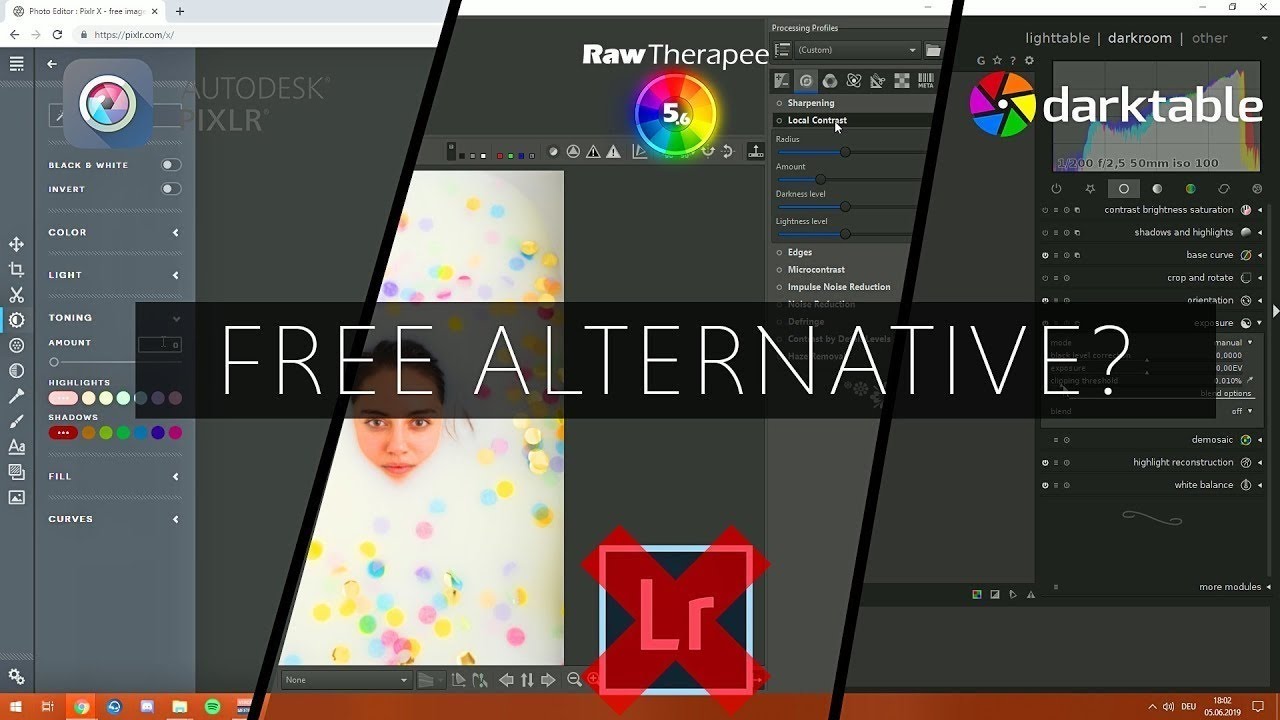Click RawTherapee zoom out magnifier icon
The height and width of the screenshot is (720, 1280).
coord(574,680)
